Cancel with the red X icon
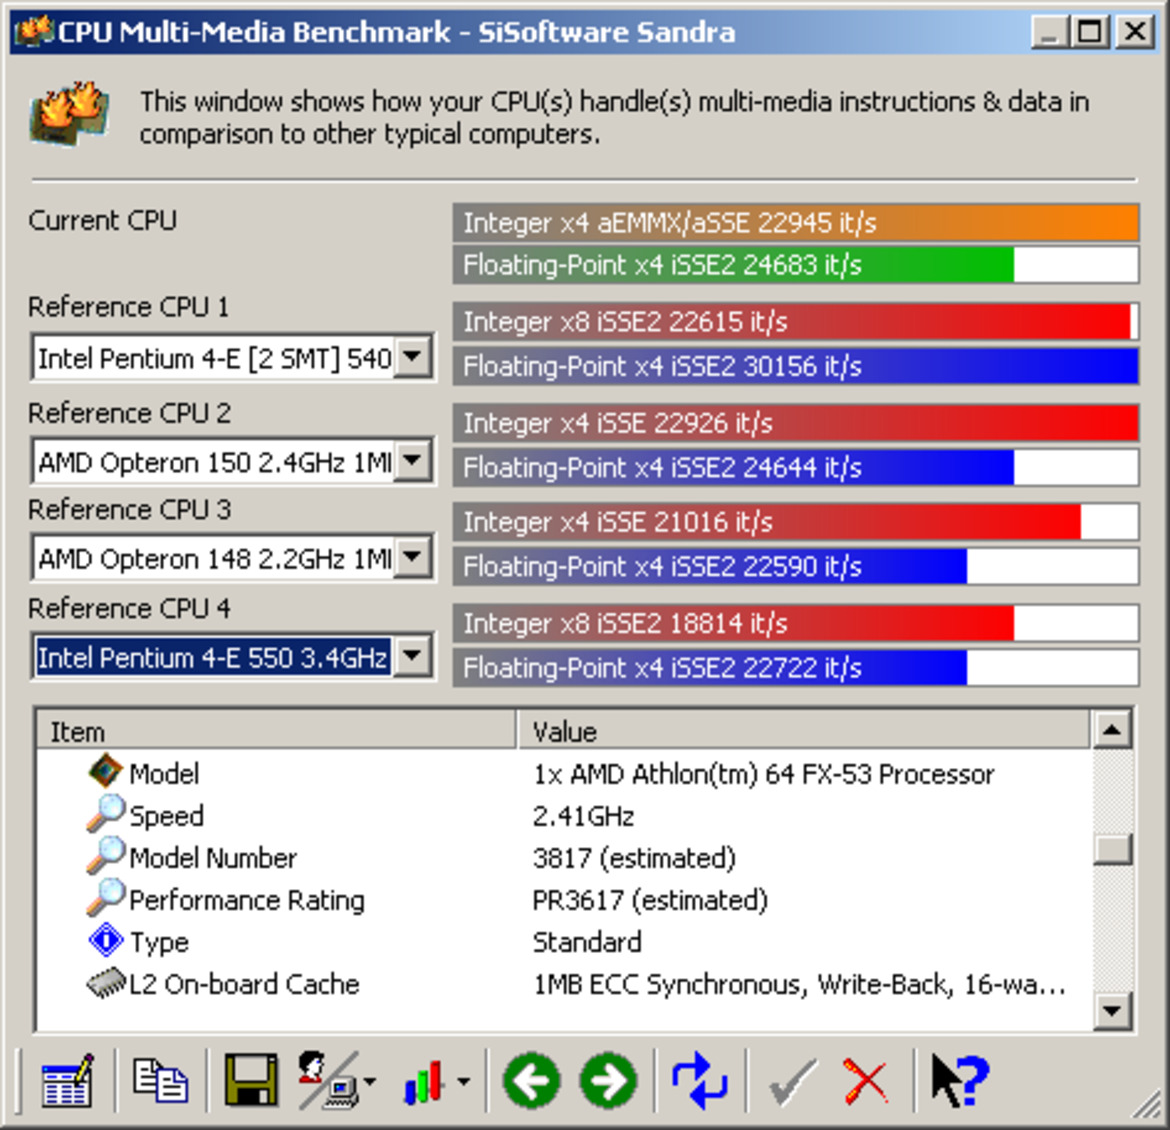Screen dimensions: 1170x1130 [866, 1081]
